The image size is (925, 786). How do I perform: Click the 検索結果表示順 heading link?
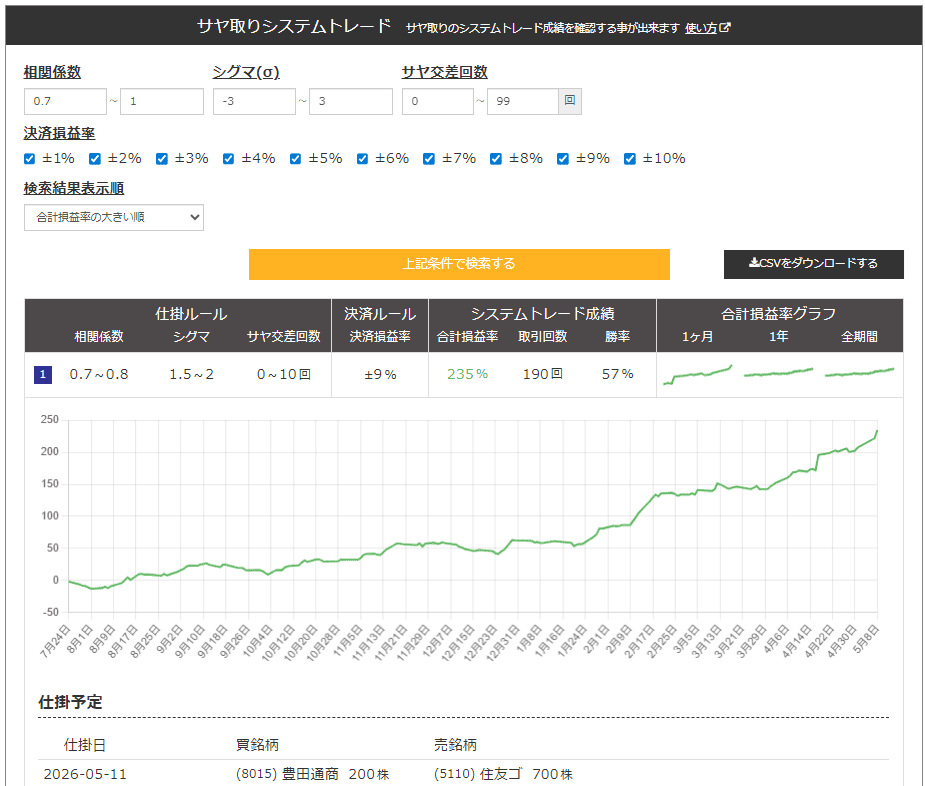74,188
